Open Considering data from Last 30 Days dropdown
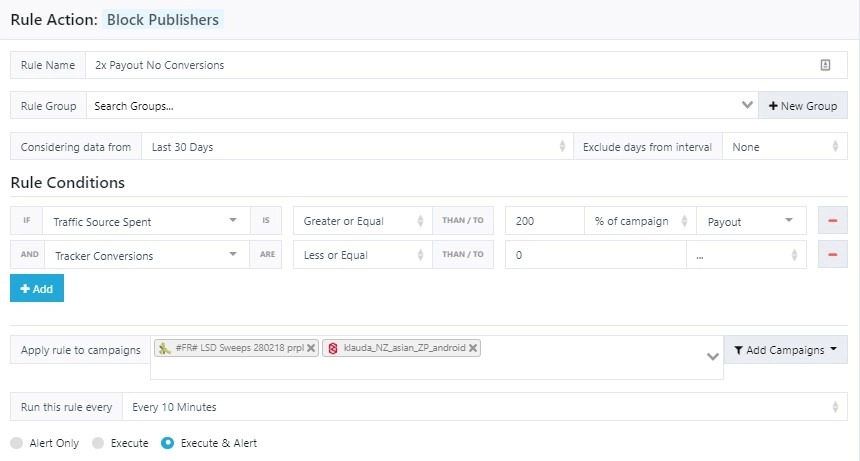 tap(357, 146)
